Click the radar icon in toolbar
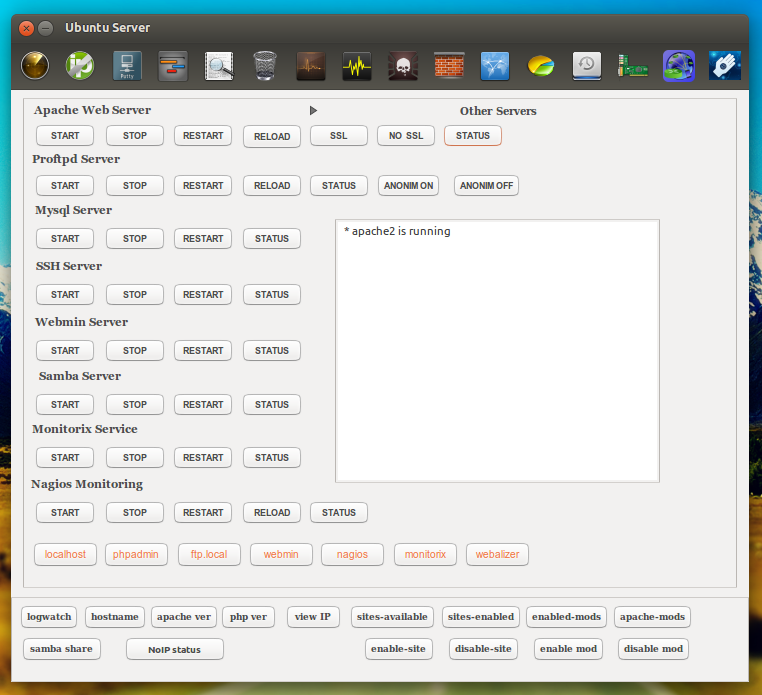The height and width of the screenshot is (695, 762). [35, 66]
